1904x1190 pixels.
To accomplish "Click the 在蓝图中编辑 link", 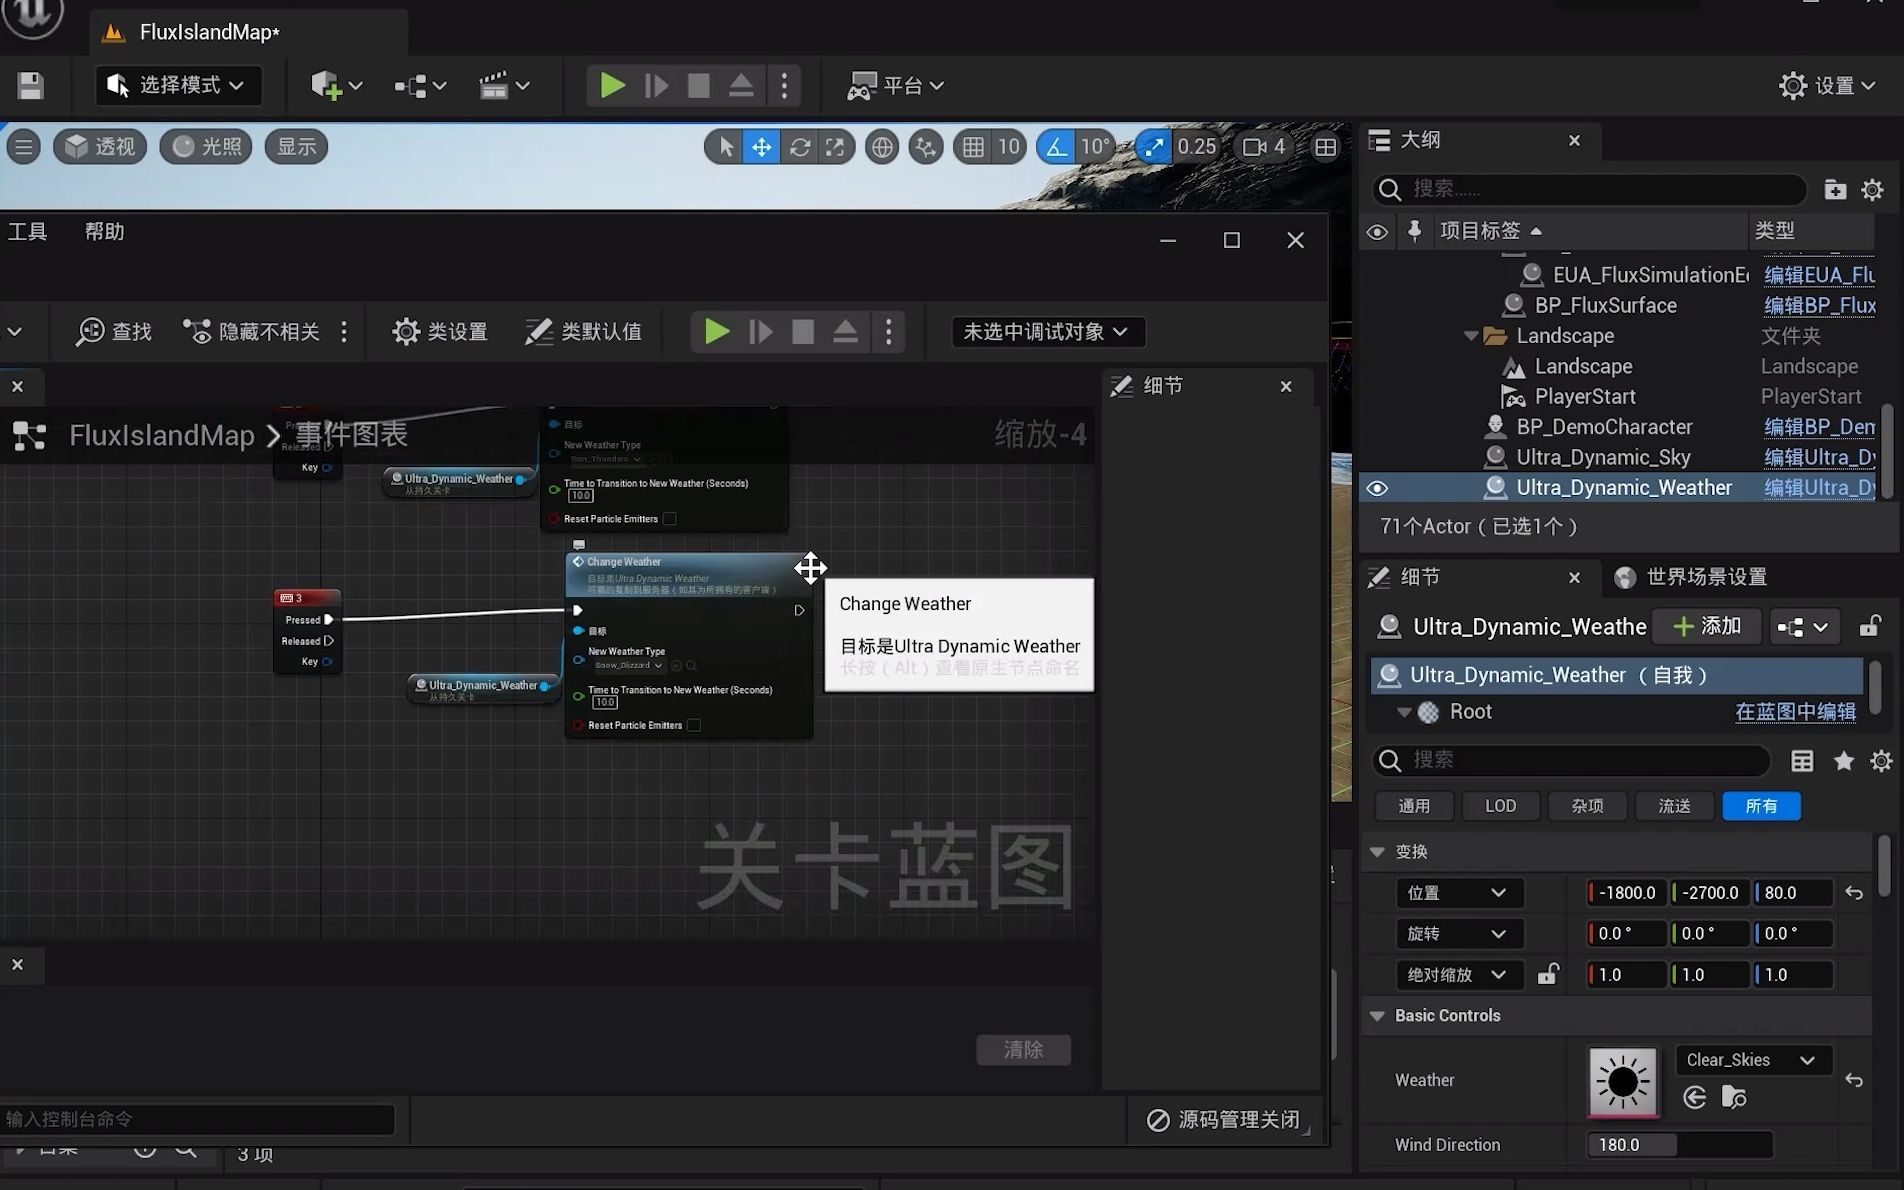I will (1795, 711).
